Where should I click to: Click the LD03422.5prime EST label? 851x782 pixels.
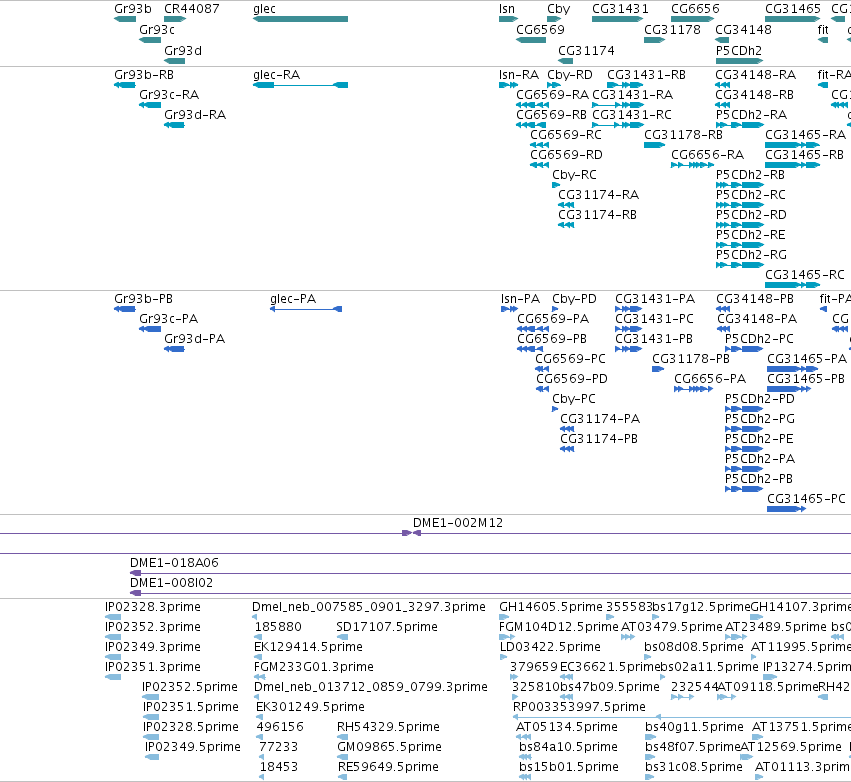click(x=550, y=647)
